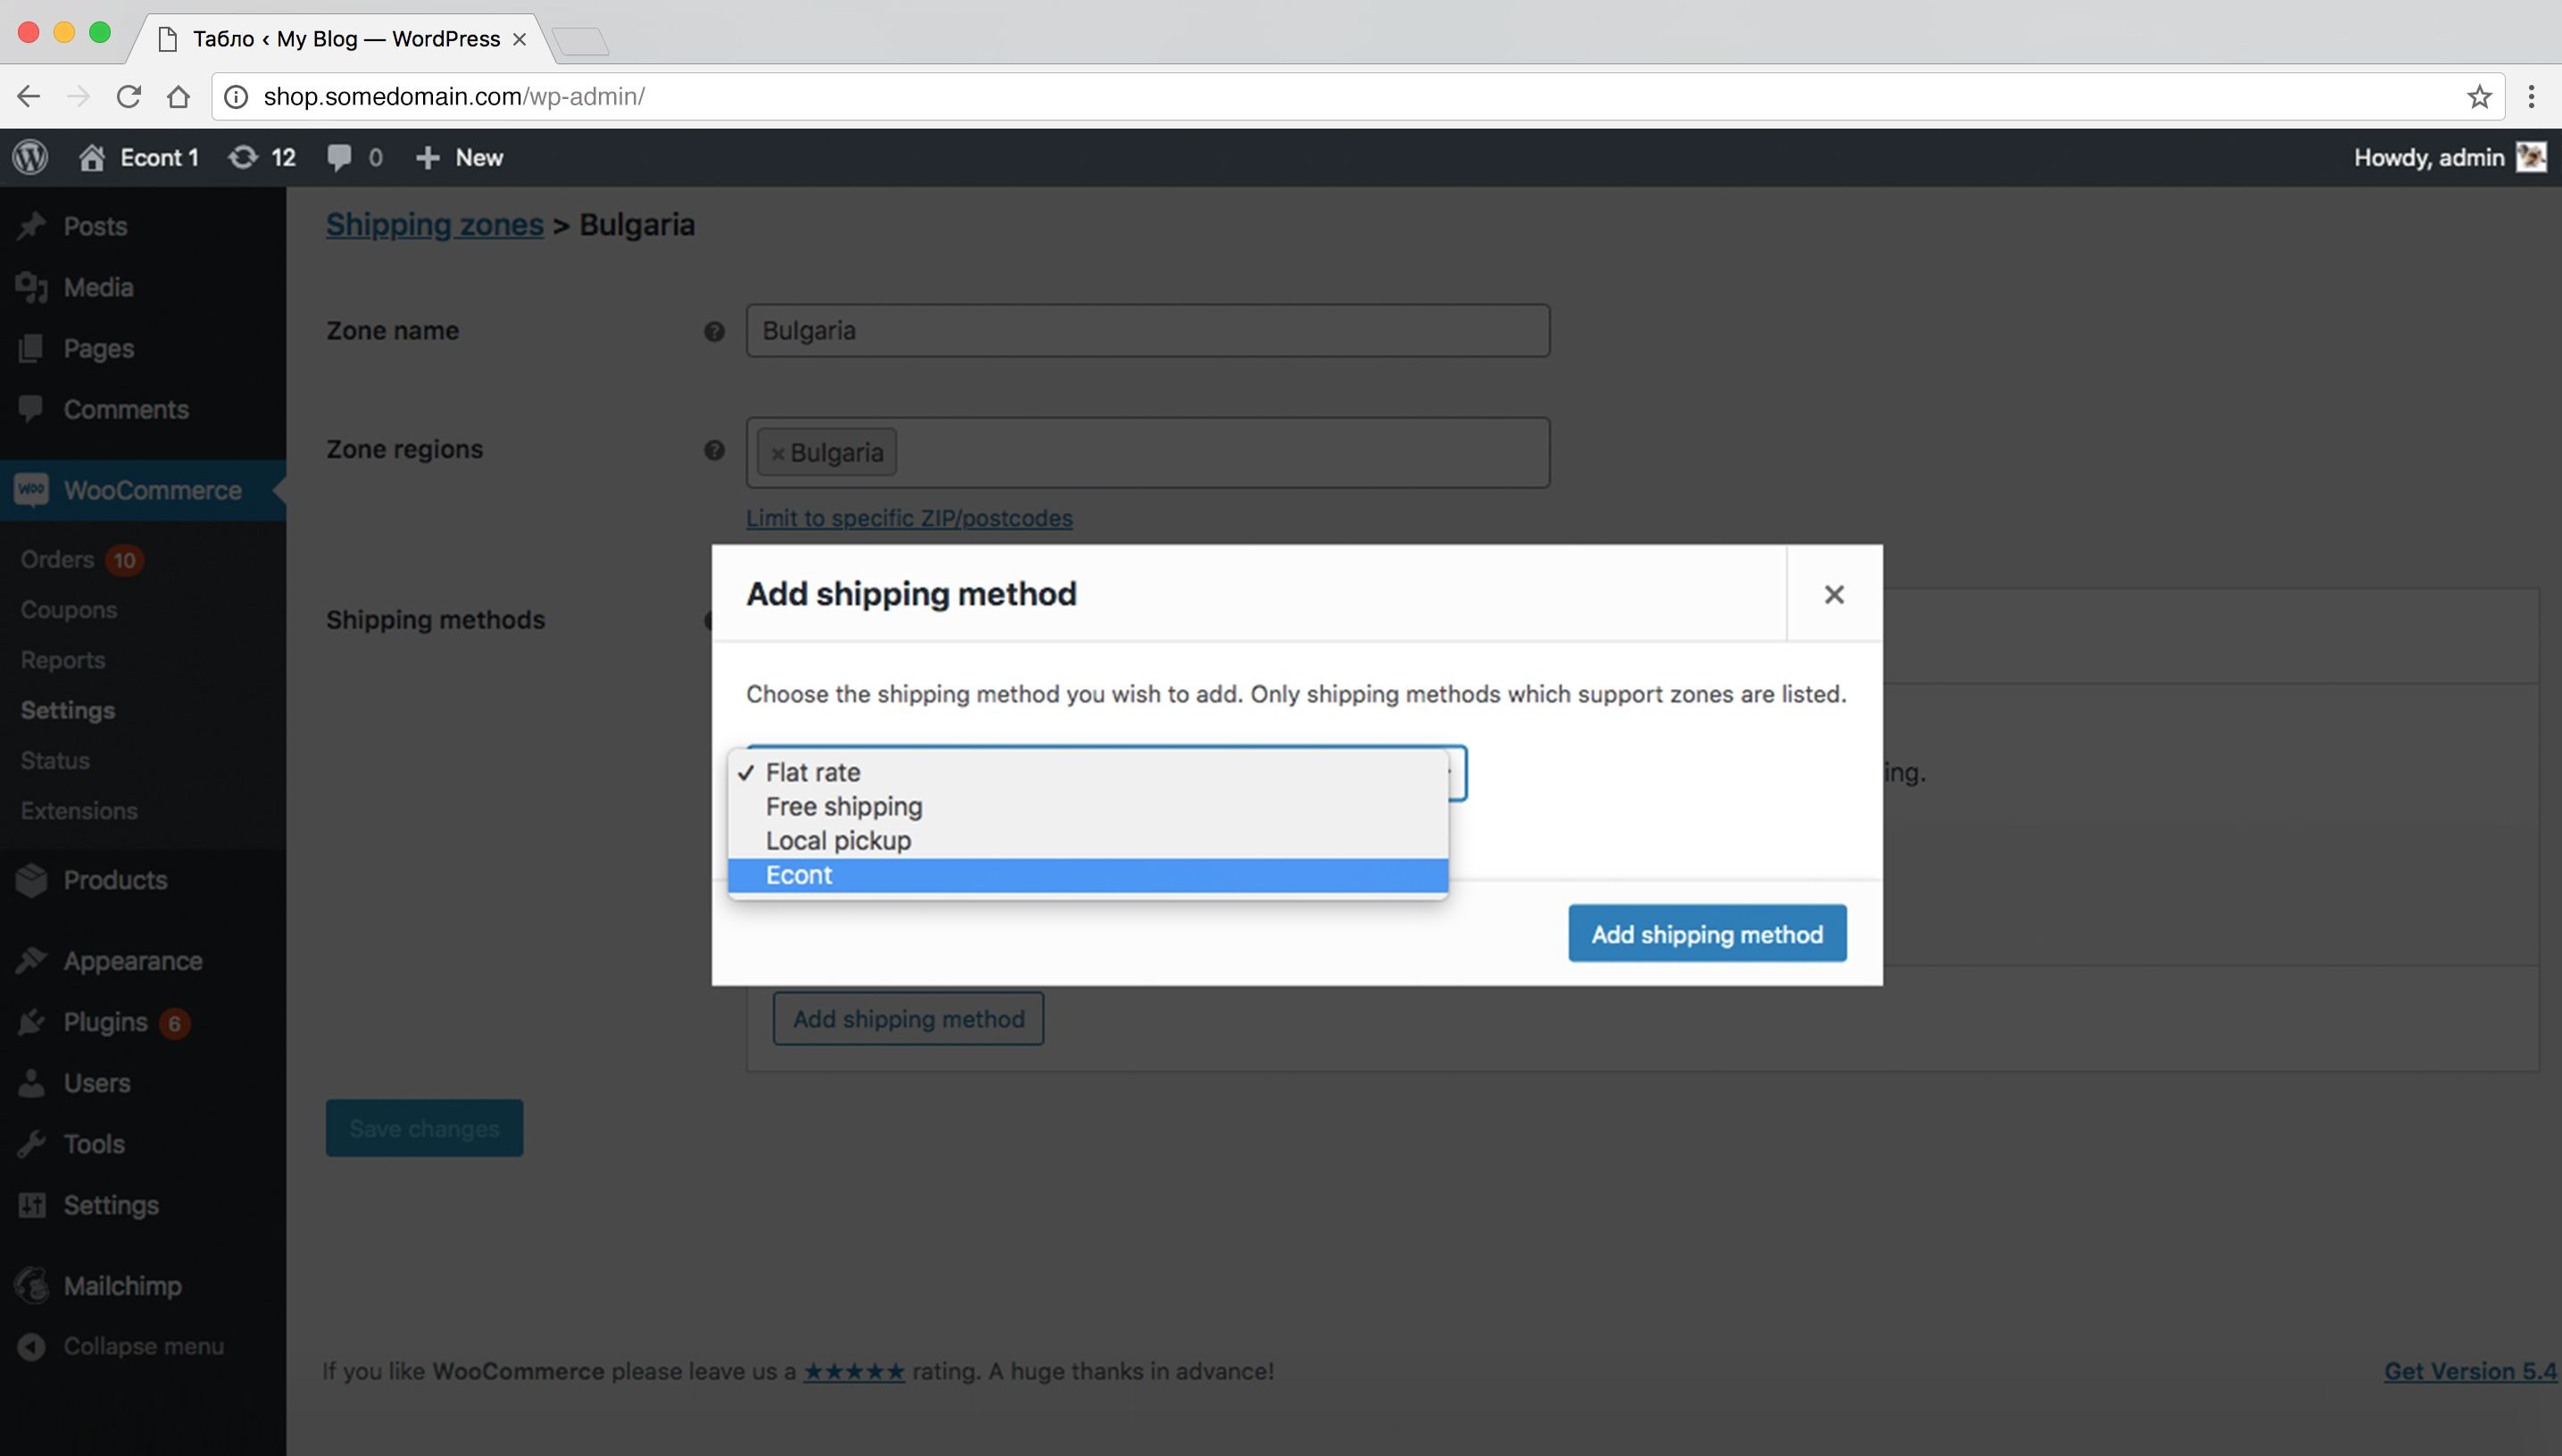The height and width of the screenshot is (1456, 2562).
Task: Click the browser forward arrow
Action: coord(78,96)
